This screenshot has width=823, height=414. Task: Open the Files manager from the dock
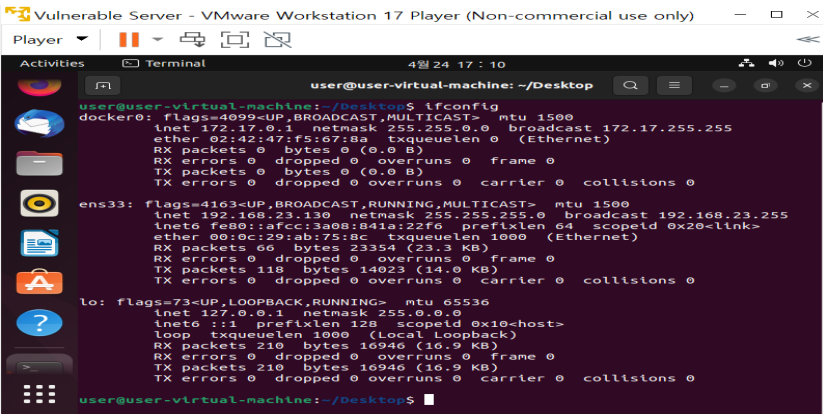click(39, 164)
